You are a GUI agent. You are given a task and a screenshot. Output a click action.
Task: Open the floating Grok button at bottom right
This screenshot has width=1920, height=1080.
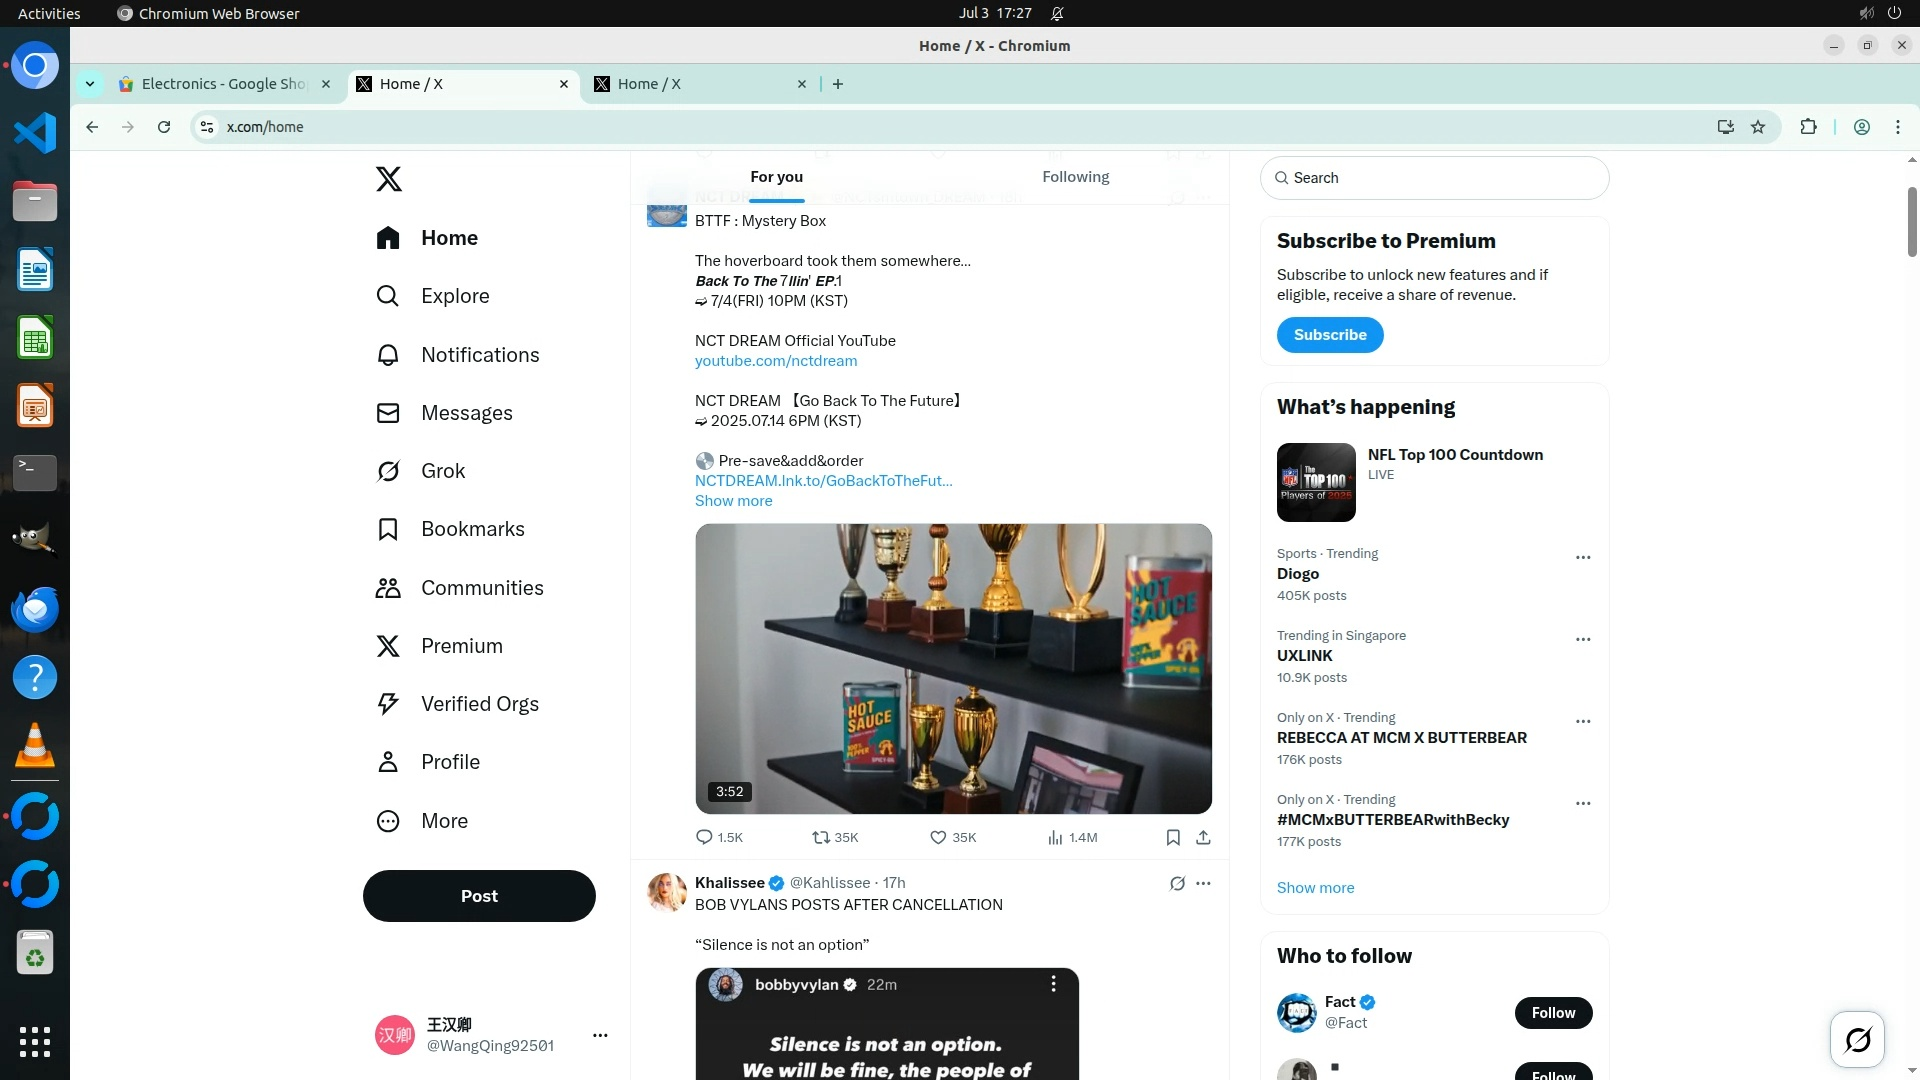coord(1857,1040)
